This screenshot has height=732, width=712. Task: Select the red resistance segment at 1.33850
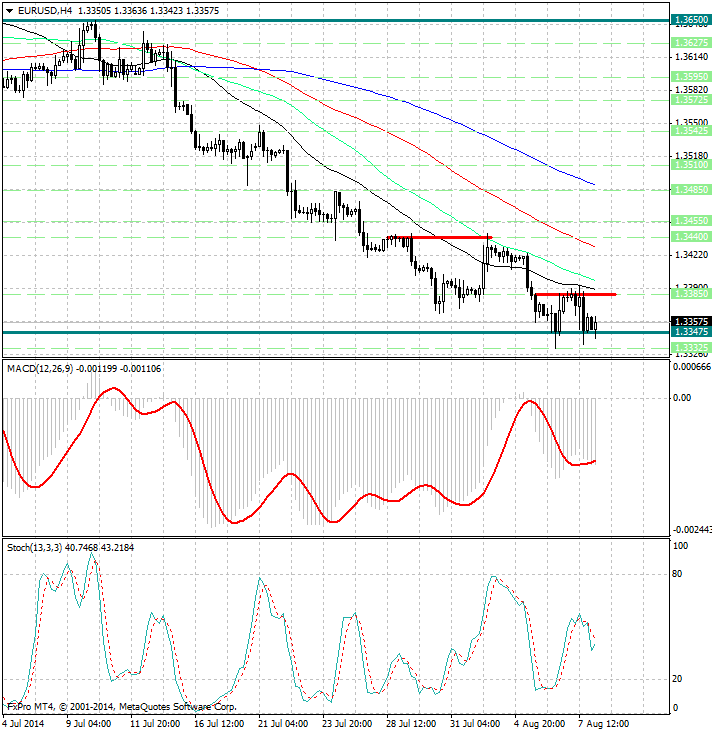click(576, 295)
